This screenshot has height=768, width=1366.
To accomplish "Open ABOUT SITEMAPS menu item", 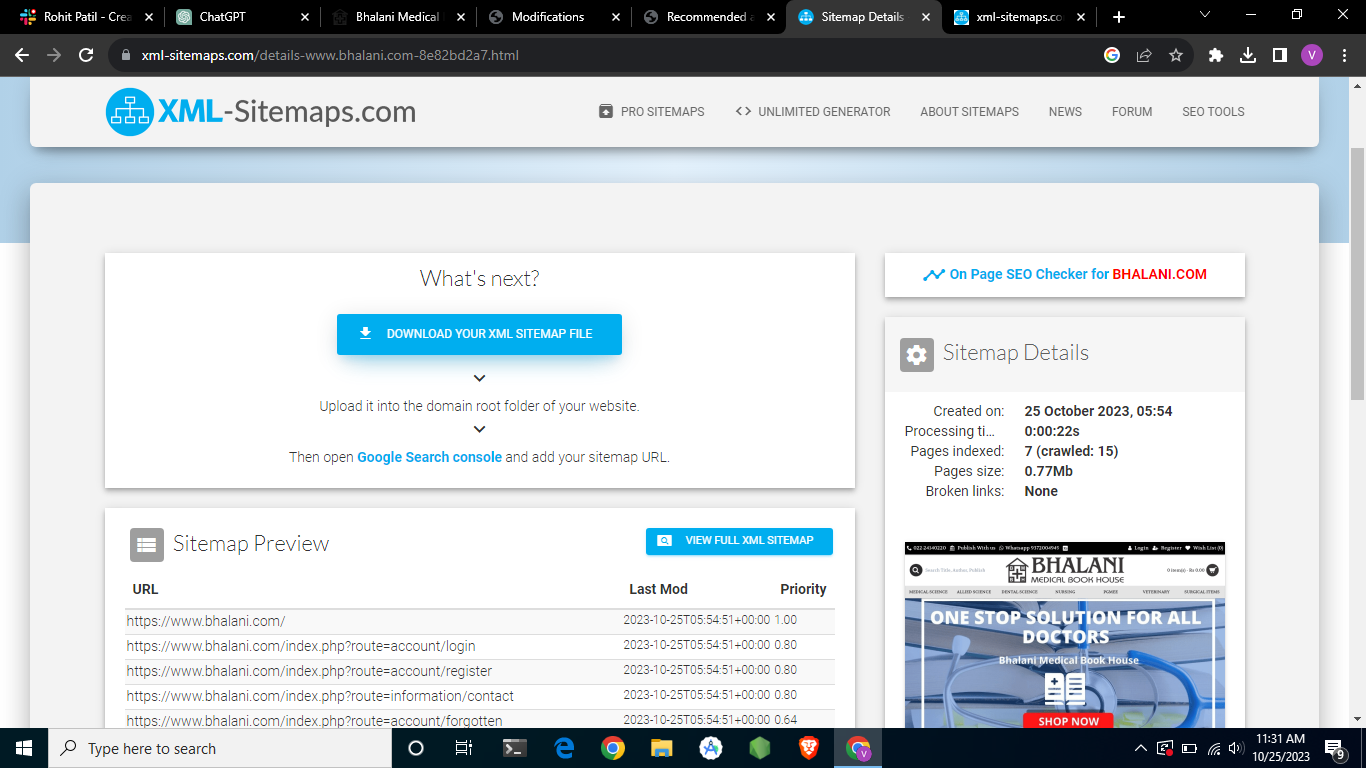I will (969, 112).
